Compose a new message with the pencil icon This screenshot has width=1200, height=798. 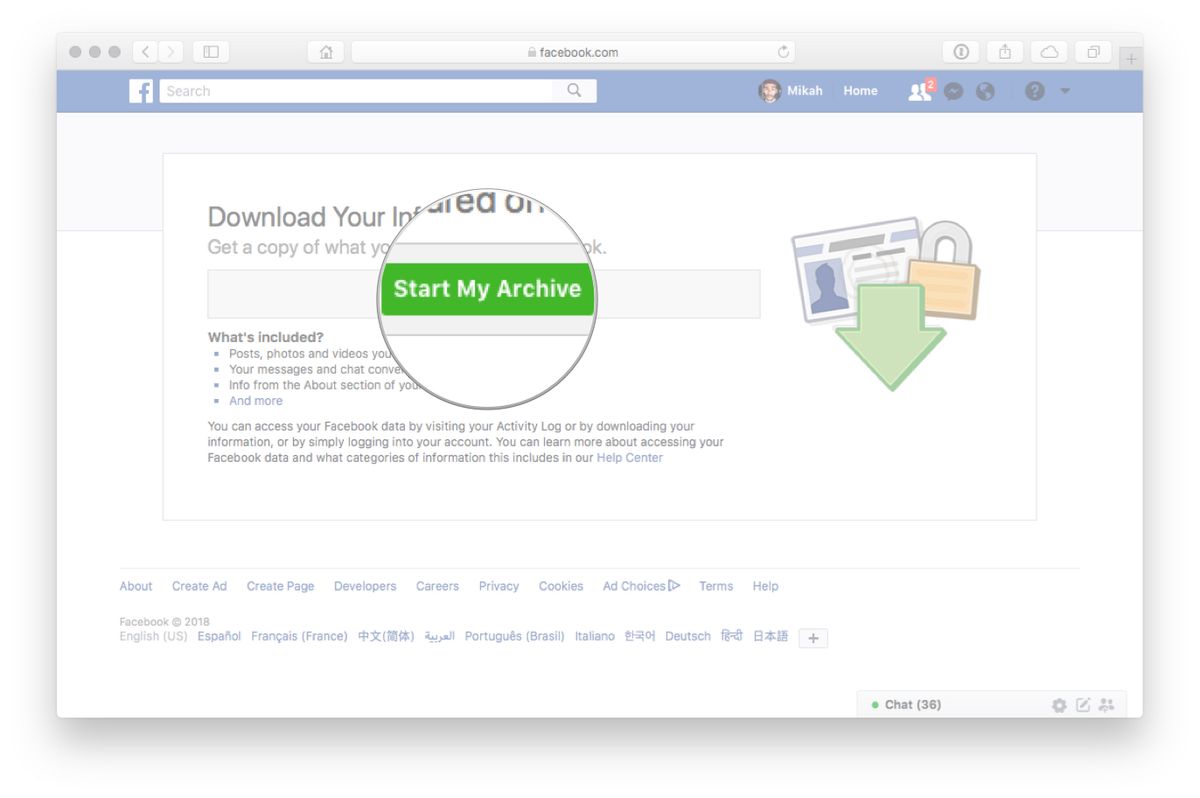[1082, 705]
